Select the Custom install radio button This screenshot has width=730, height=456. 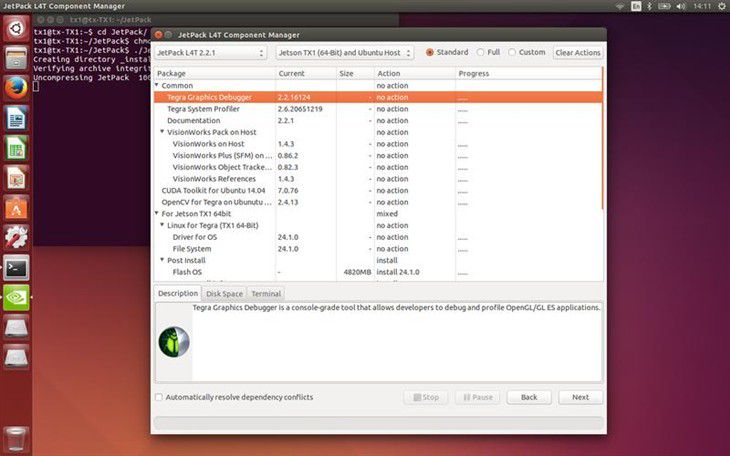[x=512, y=52]
